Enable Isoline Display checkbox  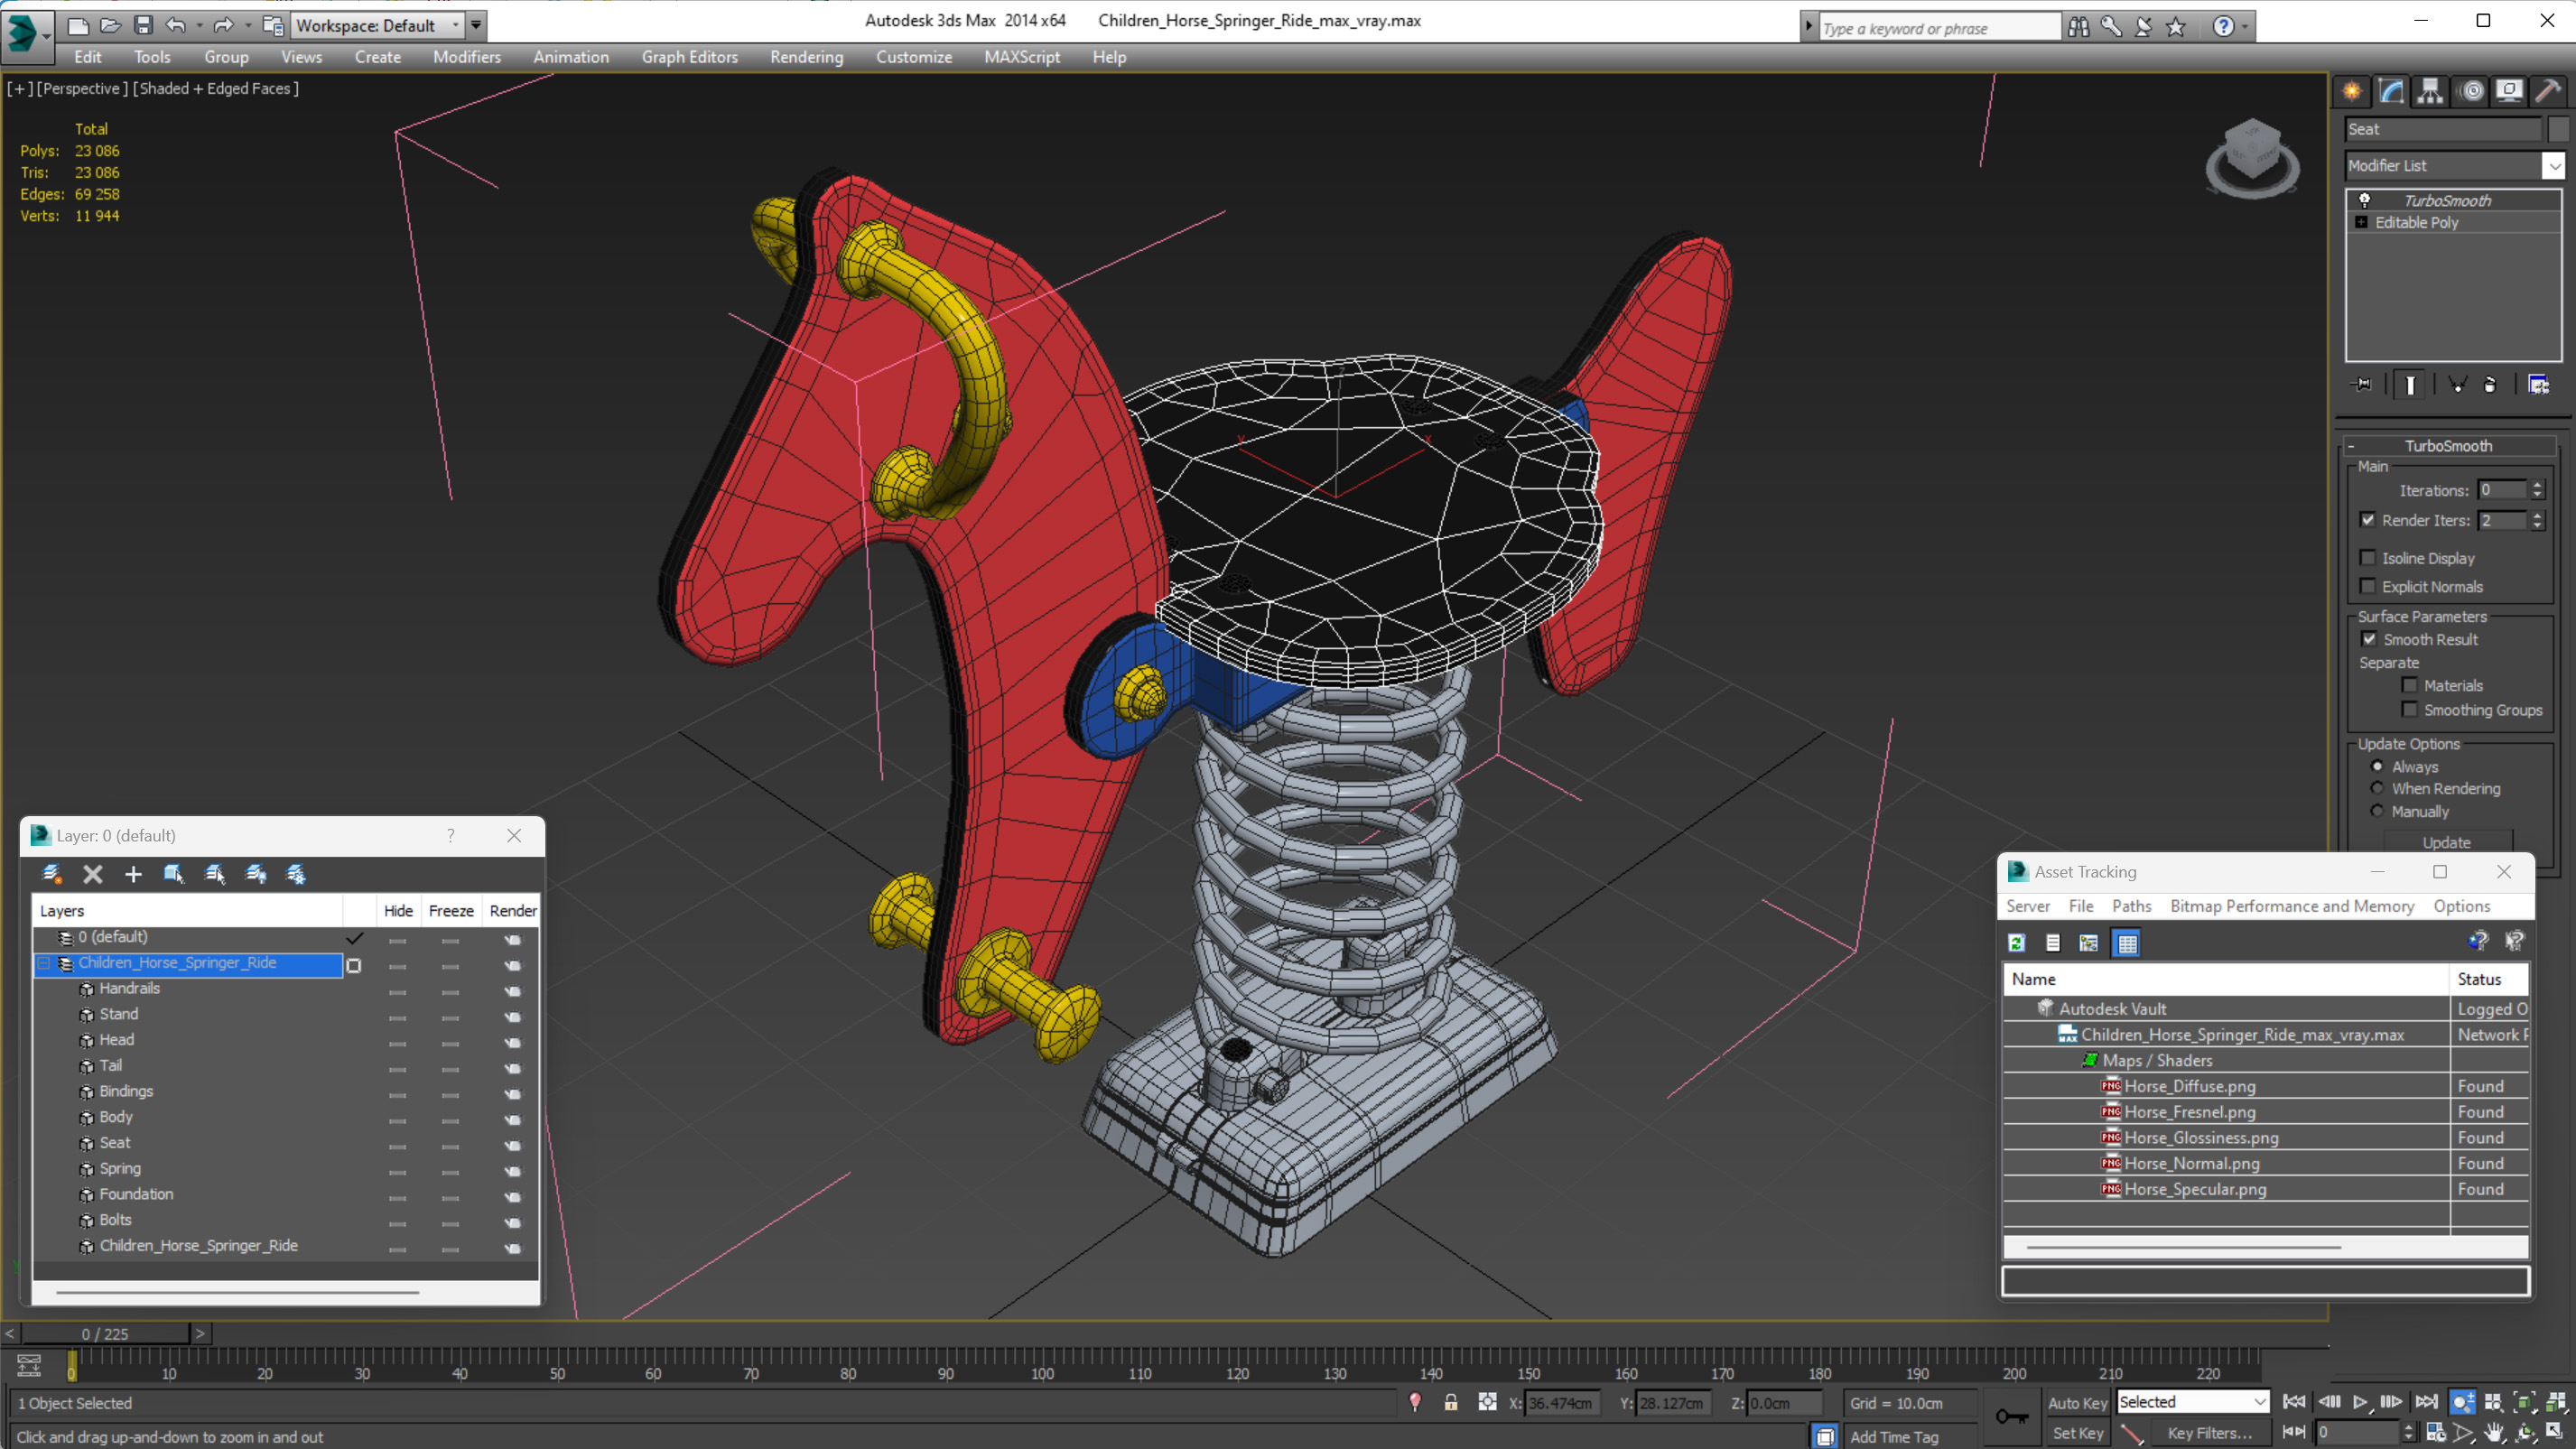click(x=2368, y=558)
